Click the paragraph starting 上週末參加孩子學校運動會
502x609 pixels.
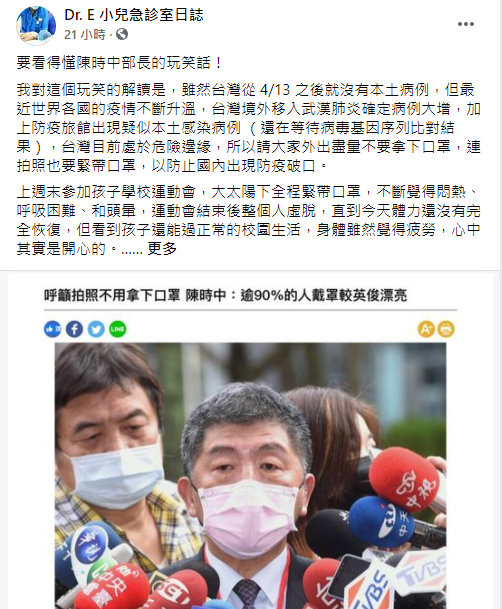pyautogui.click(x=248, y=220)
